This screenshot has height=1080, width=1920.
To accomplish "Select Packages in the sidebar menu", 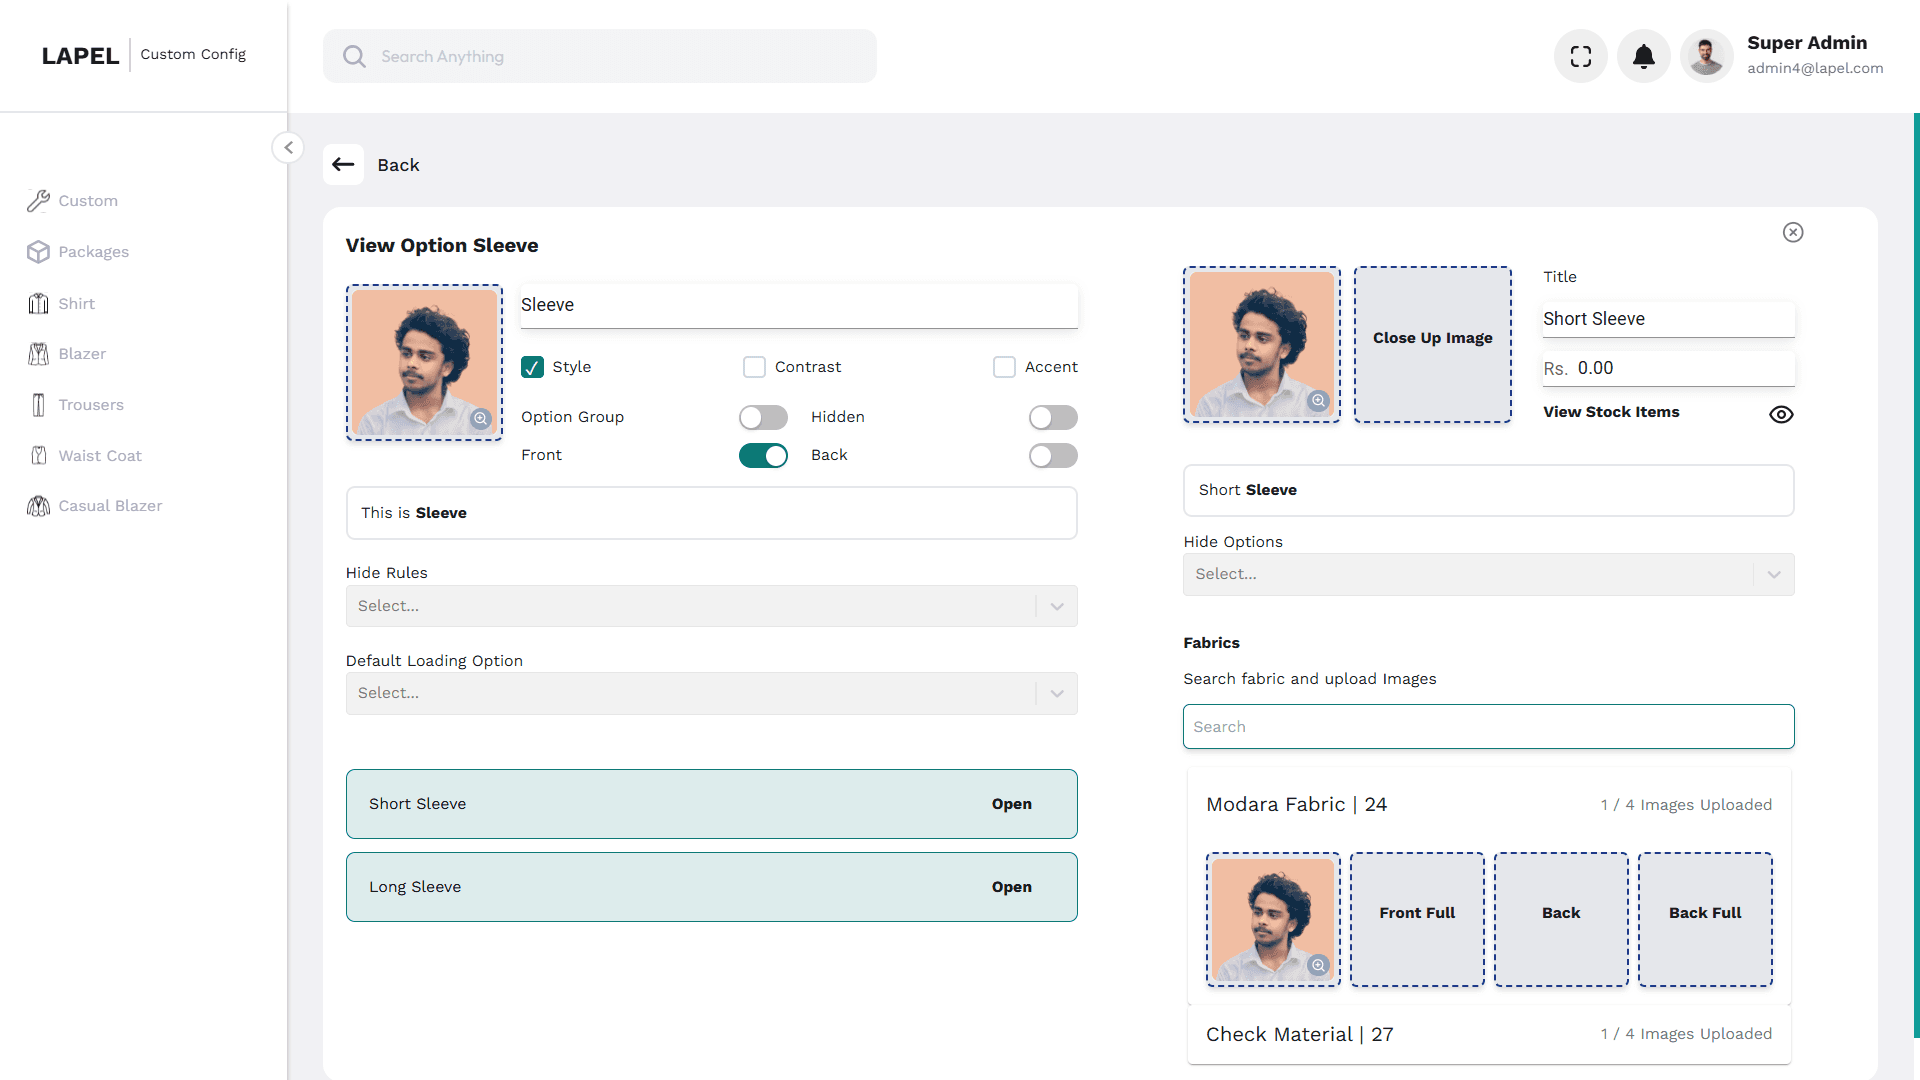I will 94,251.
